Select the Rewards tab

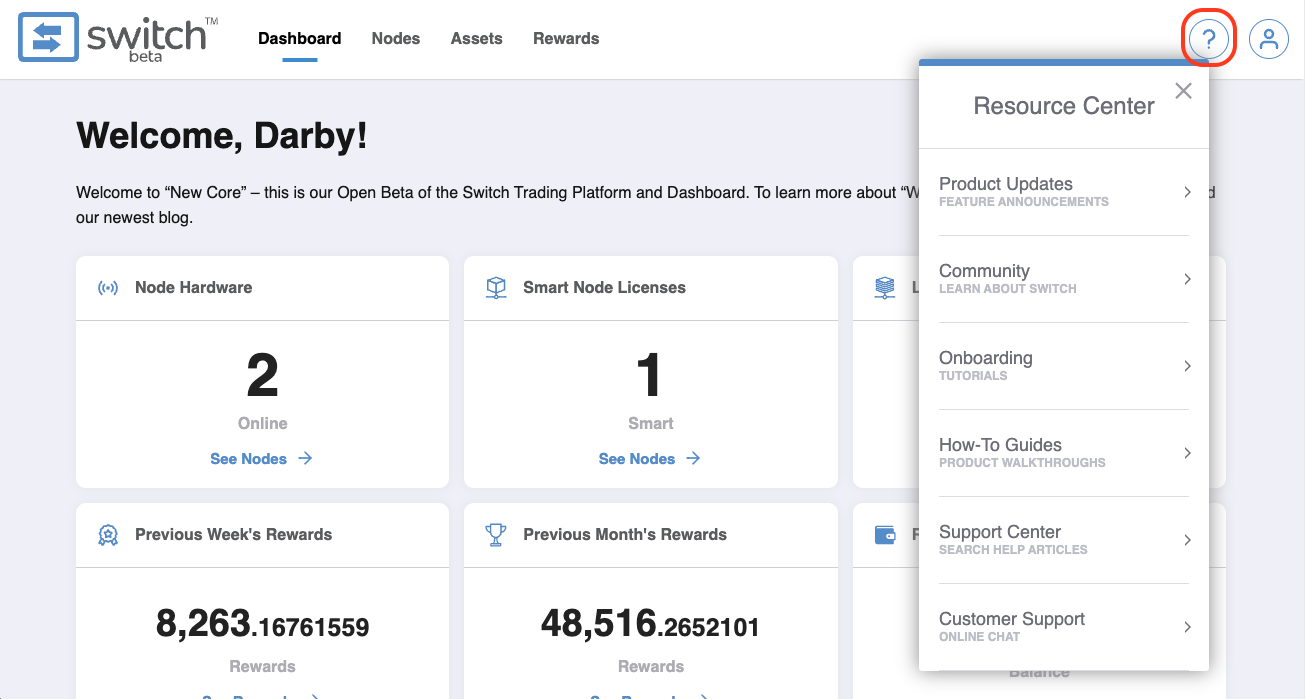pos(566,39)
